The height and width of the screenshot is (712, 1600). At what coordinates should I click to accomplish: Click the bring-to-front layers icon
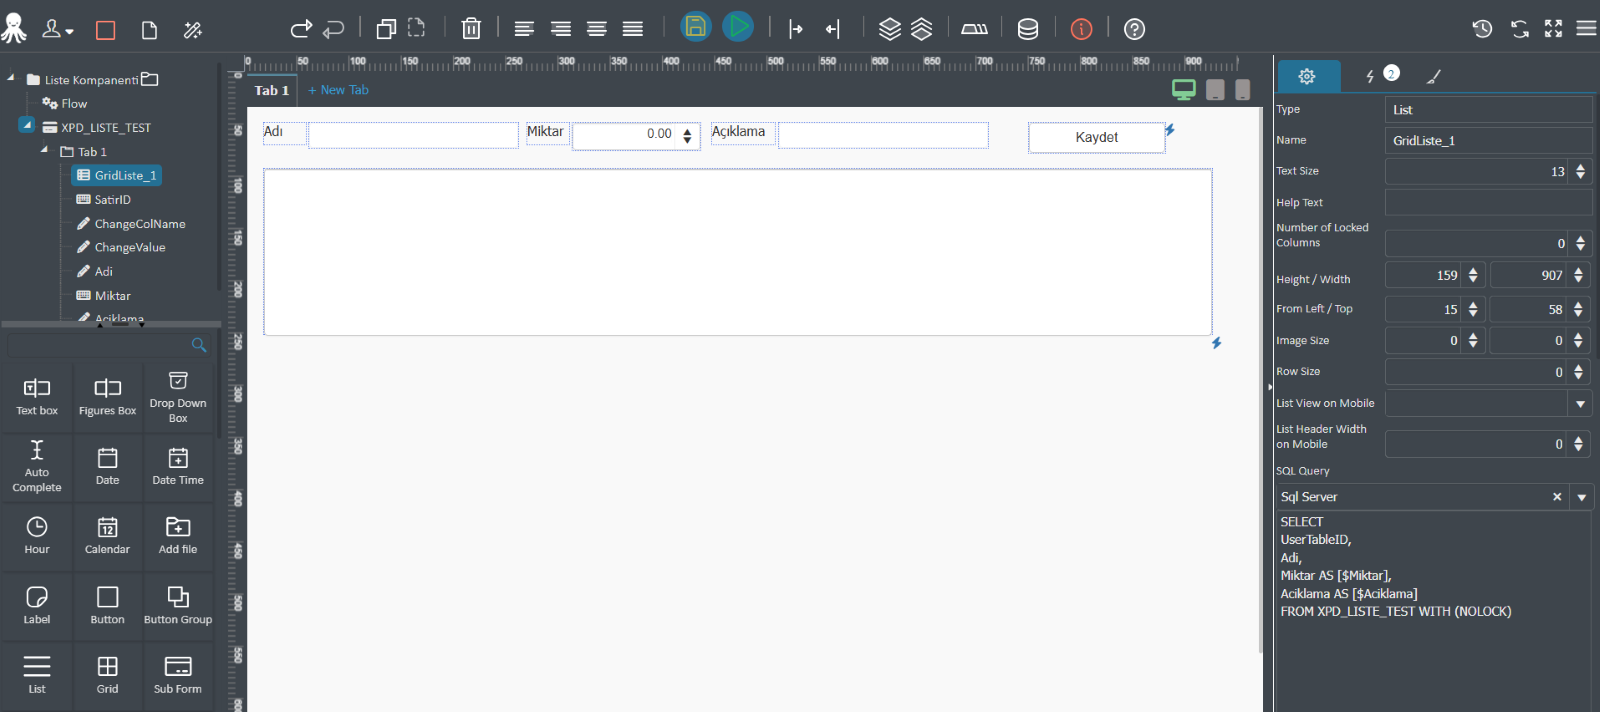890,29
